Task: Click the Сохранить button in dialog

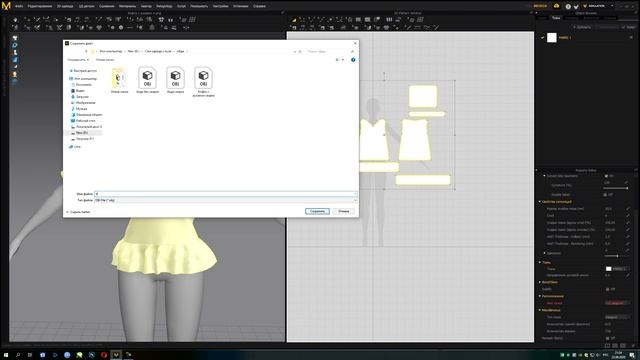Action: [x=317, y=211]
